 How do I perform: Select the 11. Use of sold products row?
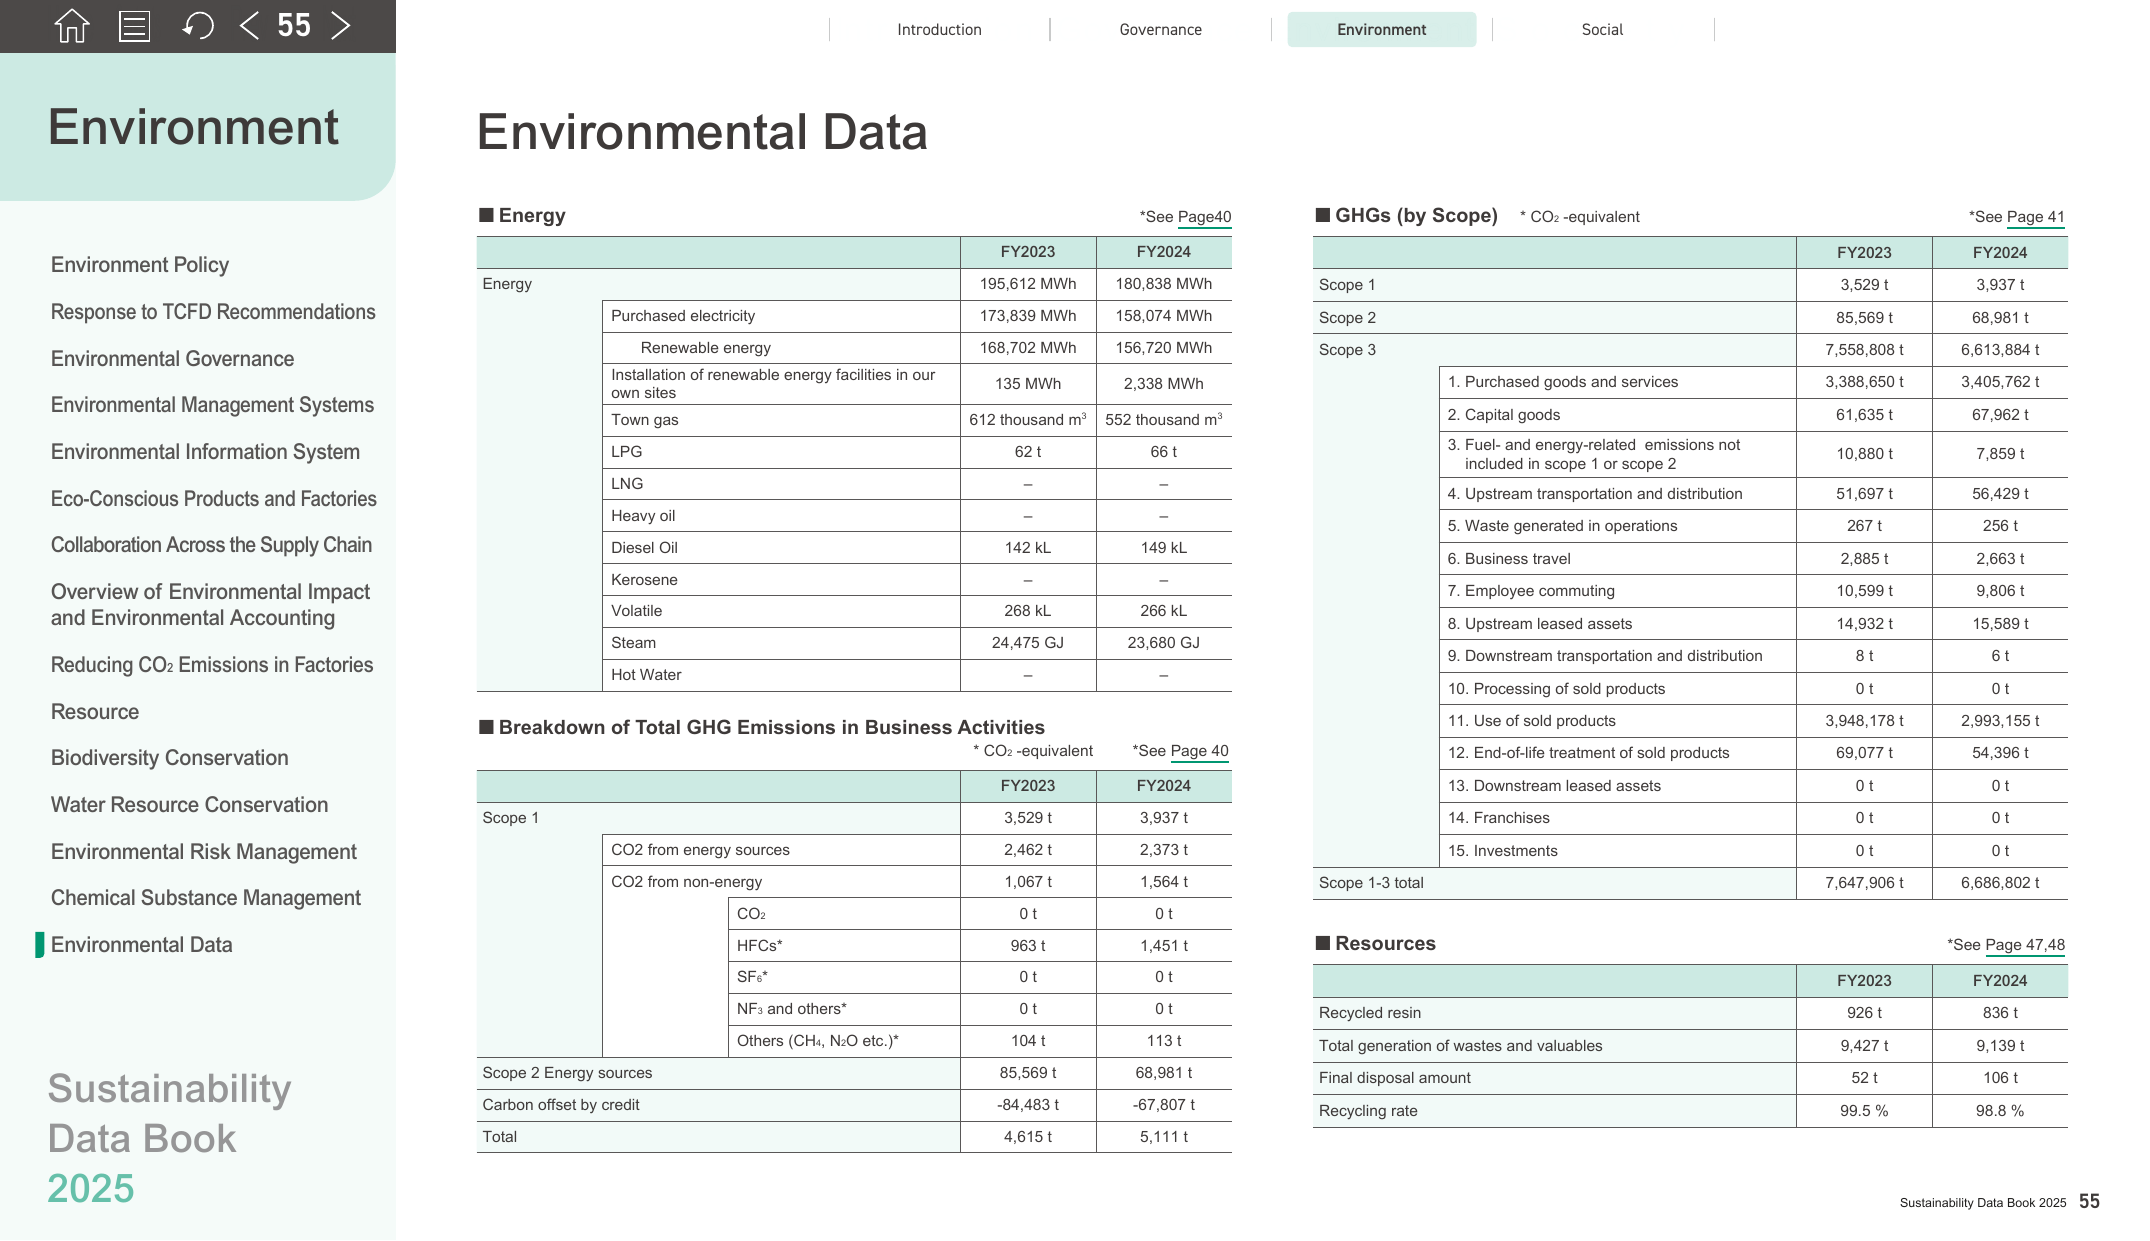[1753, 721]
